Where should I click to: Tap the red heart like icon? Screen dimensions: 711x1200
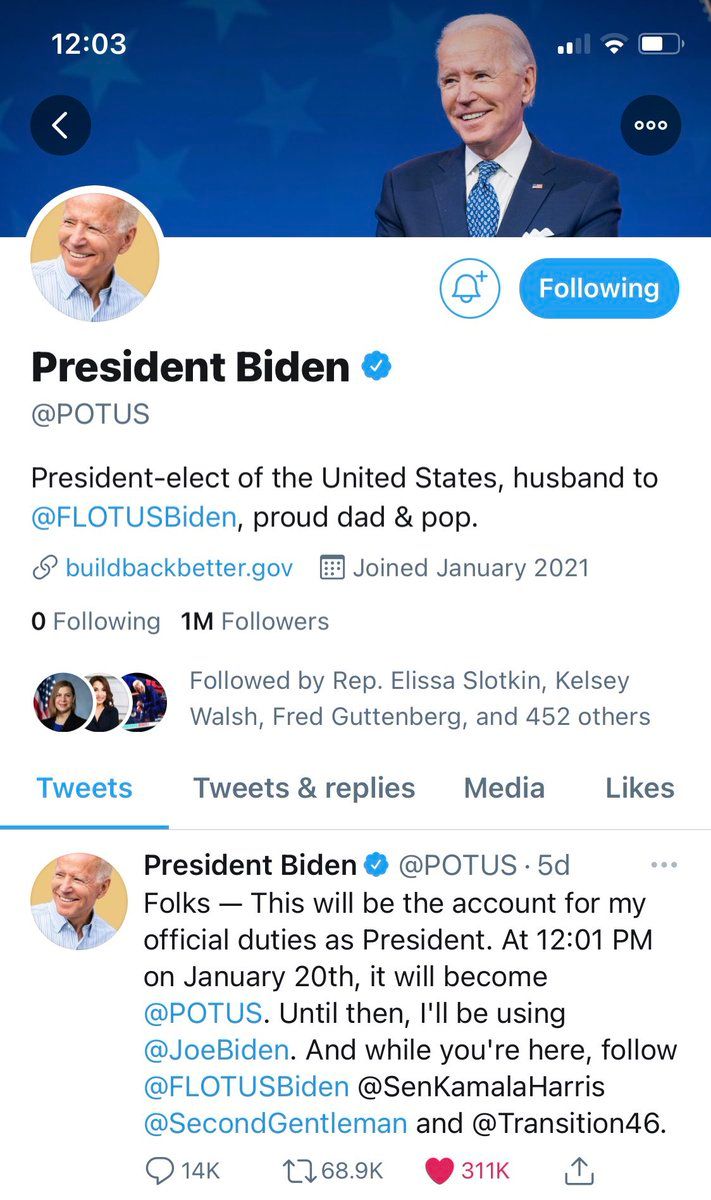click(x=440, y=1171)
